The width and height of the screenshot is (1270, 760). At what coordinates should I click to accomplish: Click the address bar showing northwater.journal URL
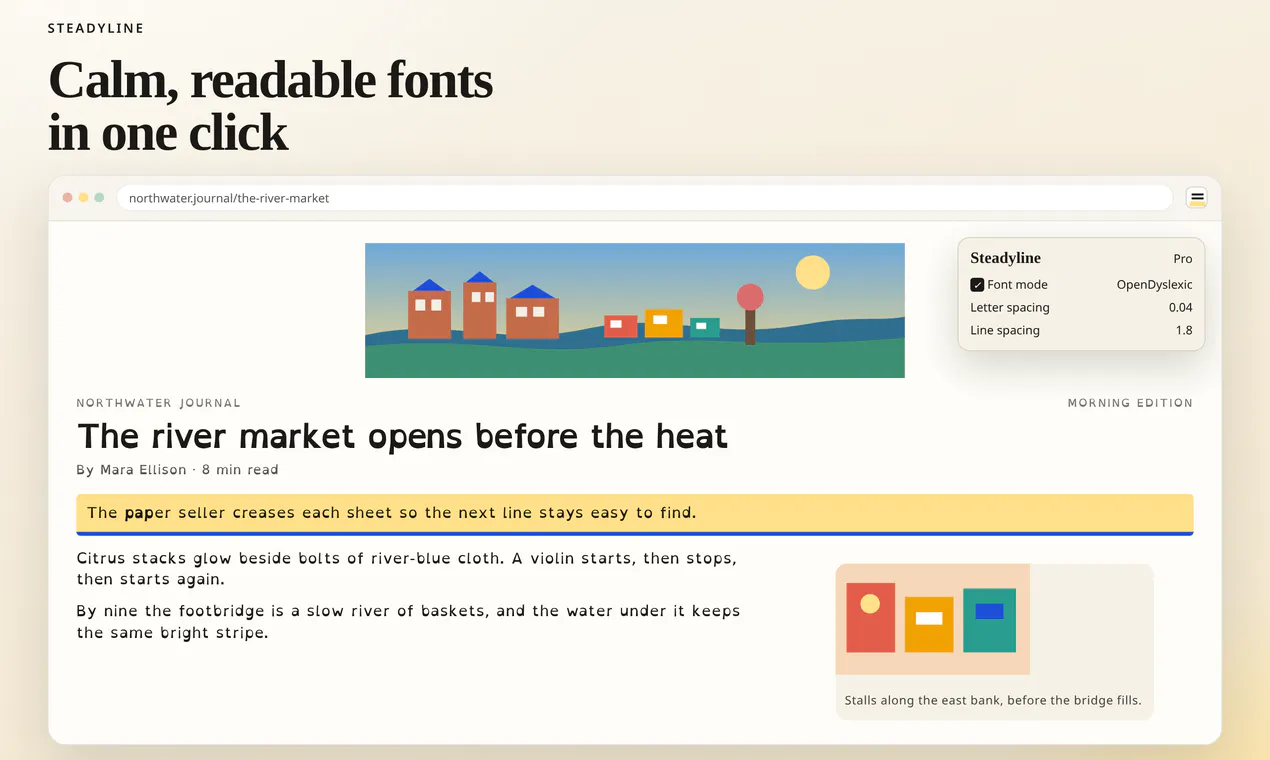click(x=644, y=198)
